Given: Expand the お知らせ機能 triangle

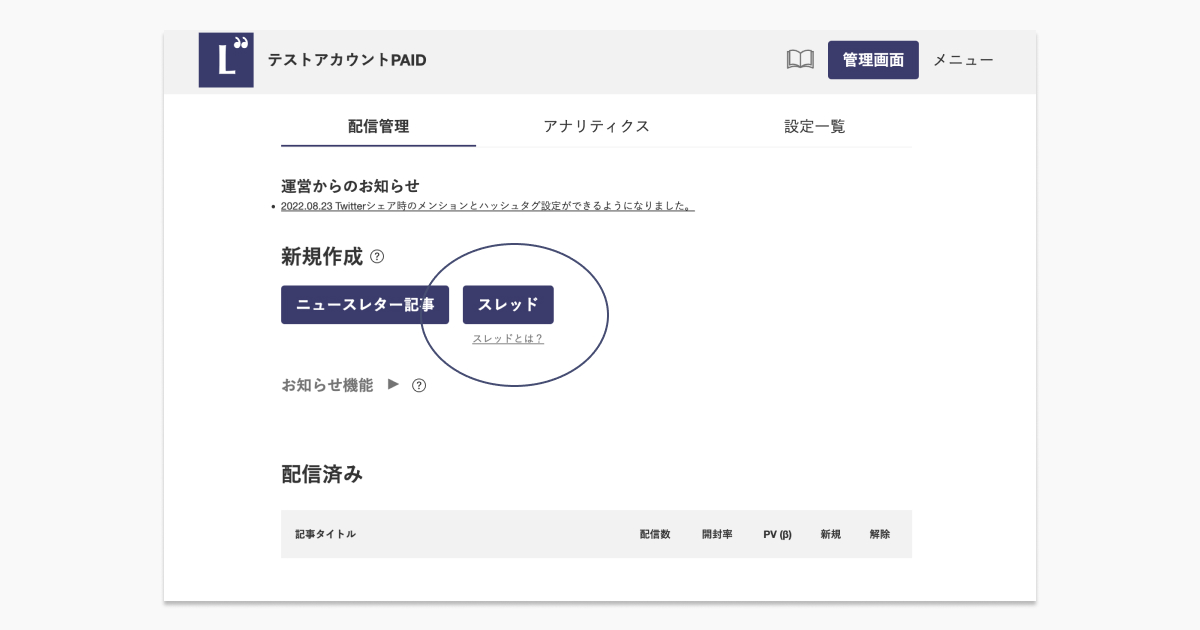Looking at the screenshot, I should pos(394,384).
